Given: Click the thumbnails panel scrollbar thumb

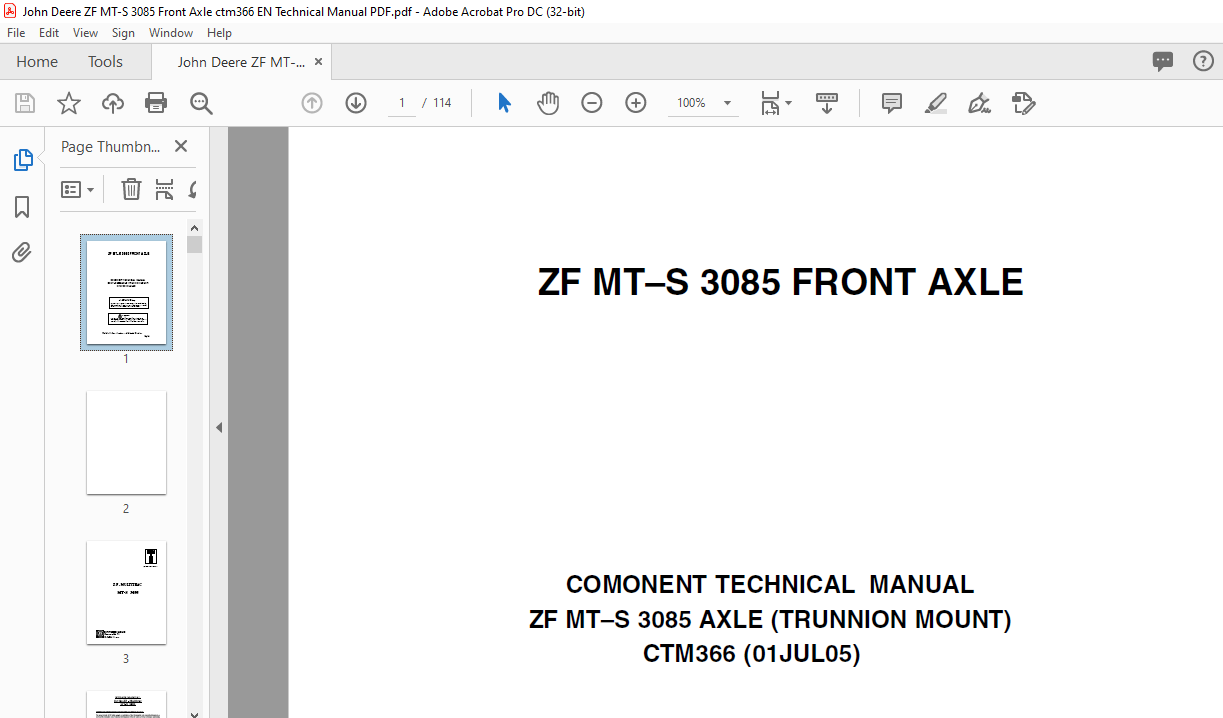Looking at the screenshot, I should tap(194, 245).
